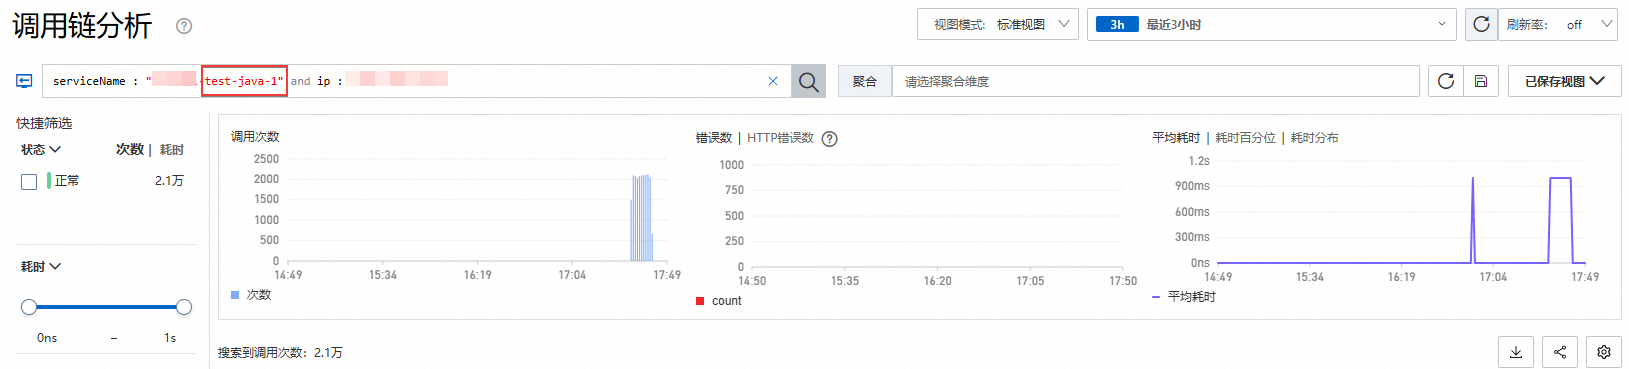1629x369 pixels.
Task: Open the settings gear icon
Action: coord(1604,352)
